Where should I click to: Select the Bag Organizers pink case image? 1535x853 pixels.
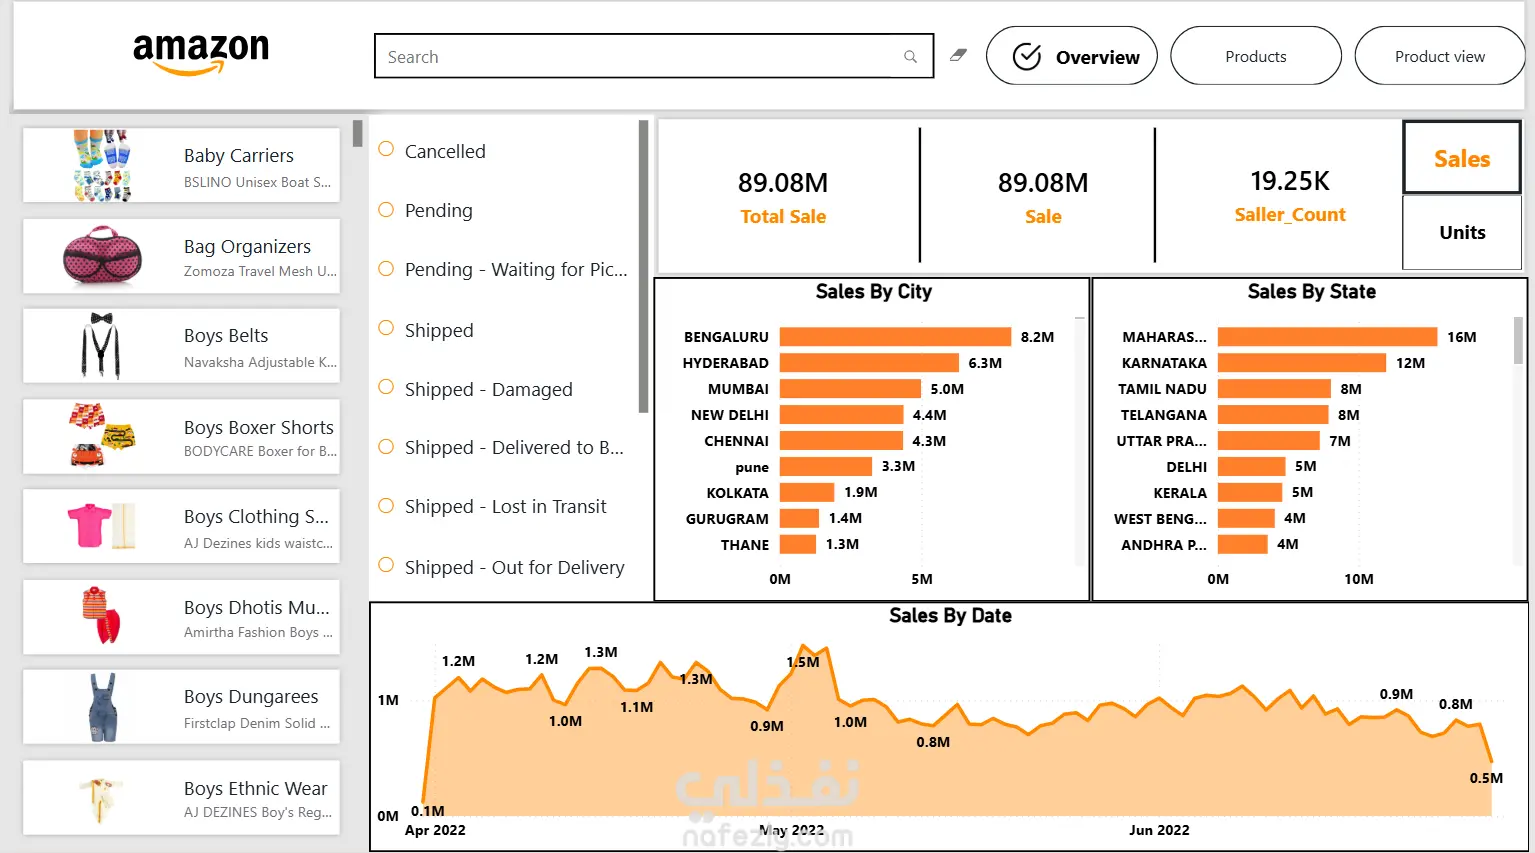tap(102, 256)
